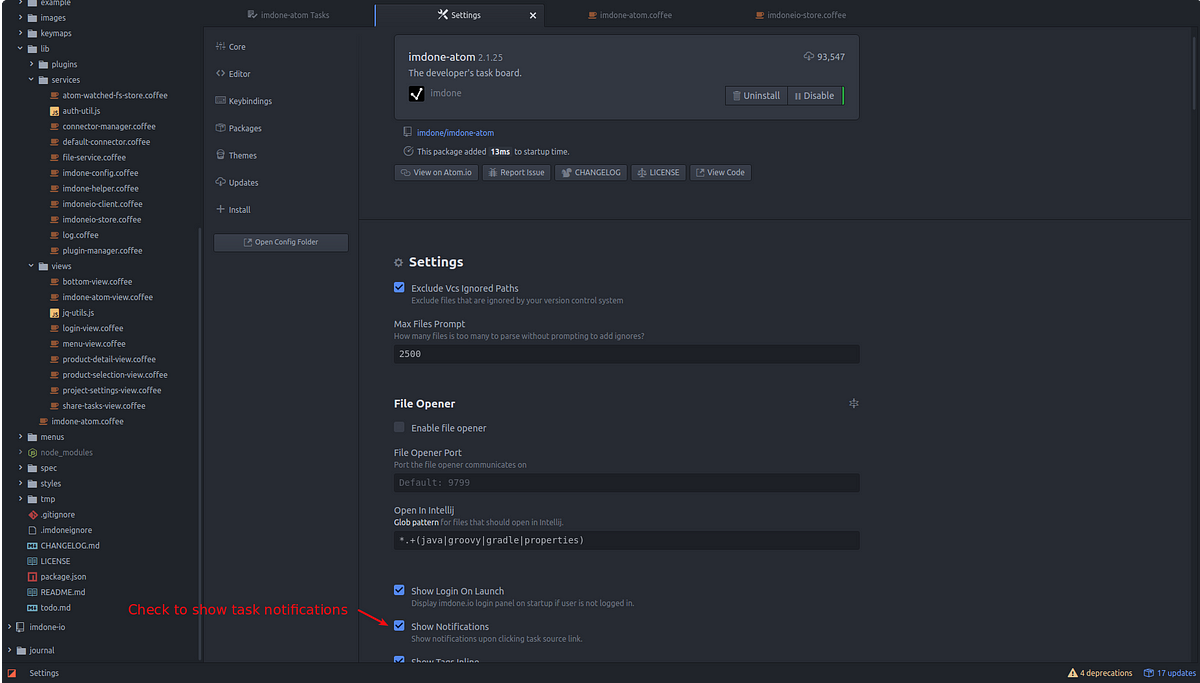Click the log.coffee file icon

click(x=54, y=235)
